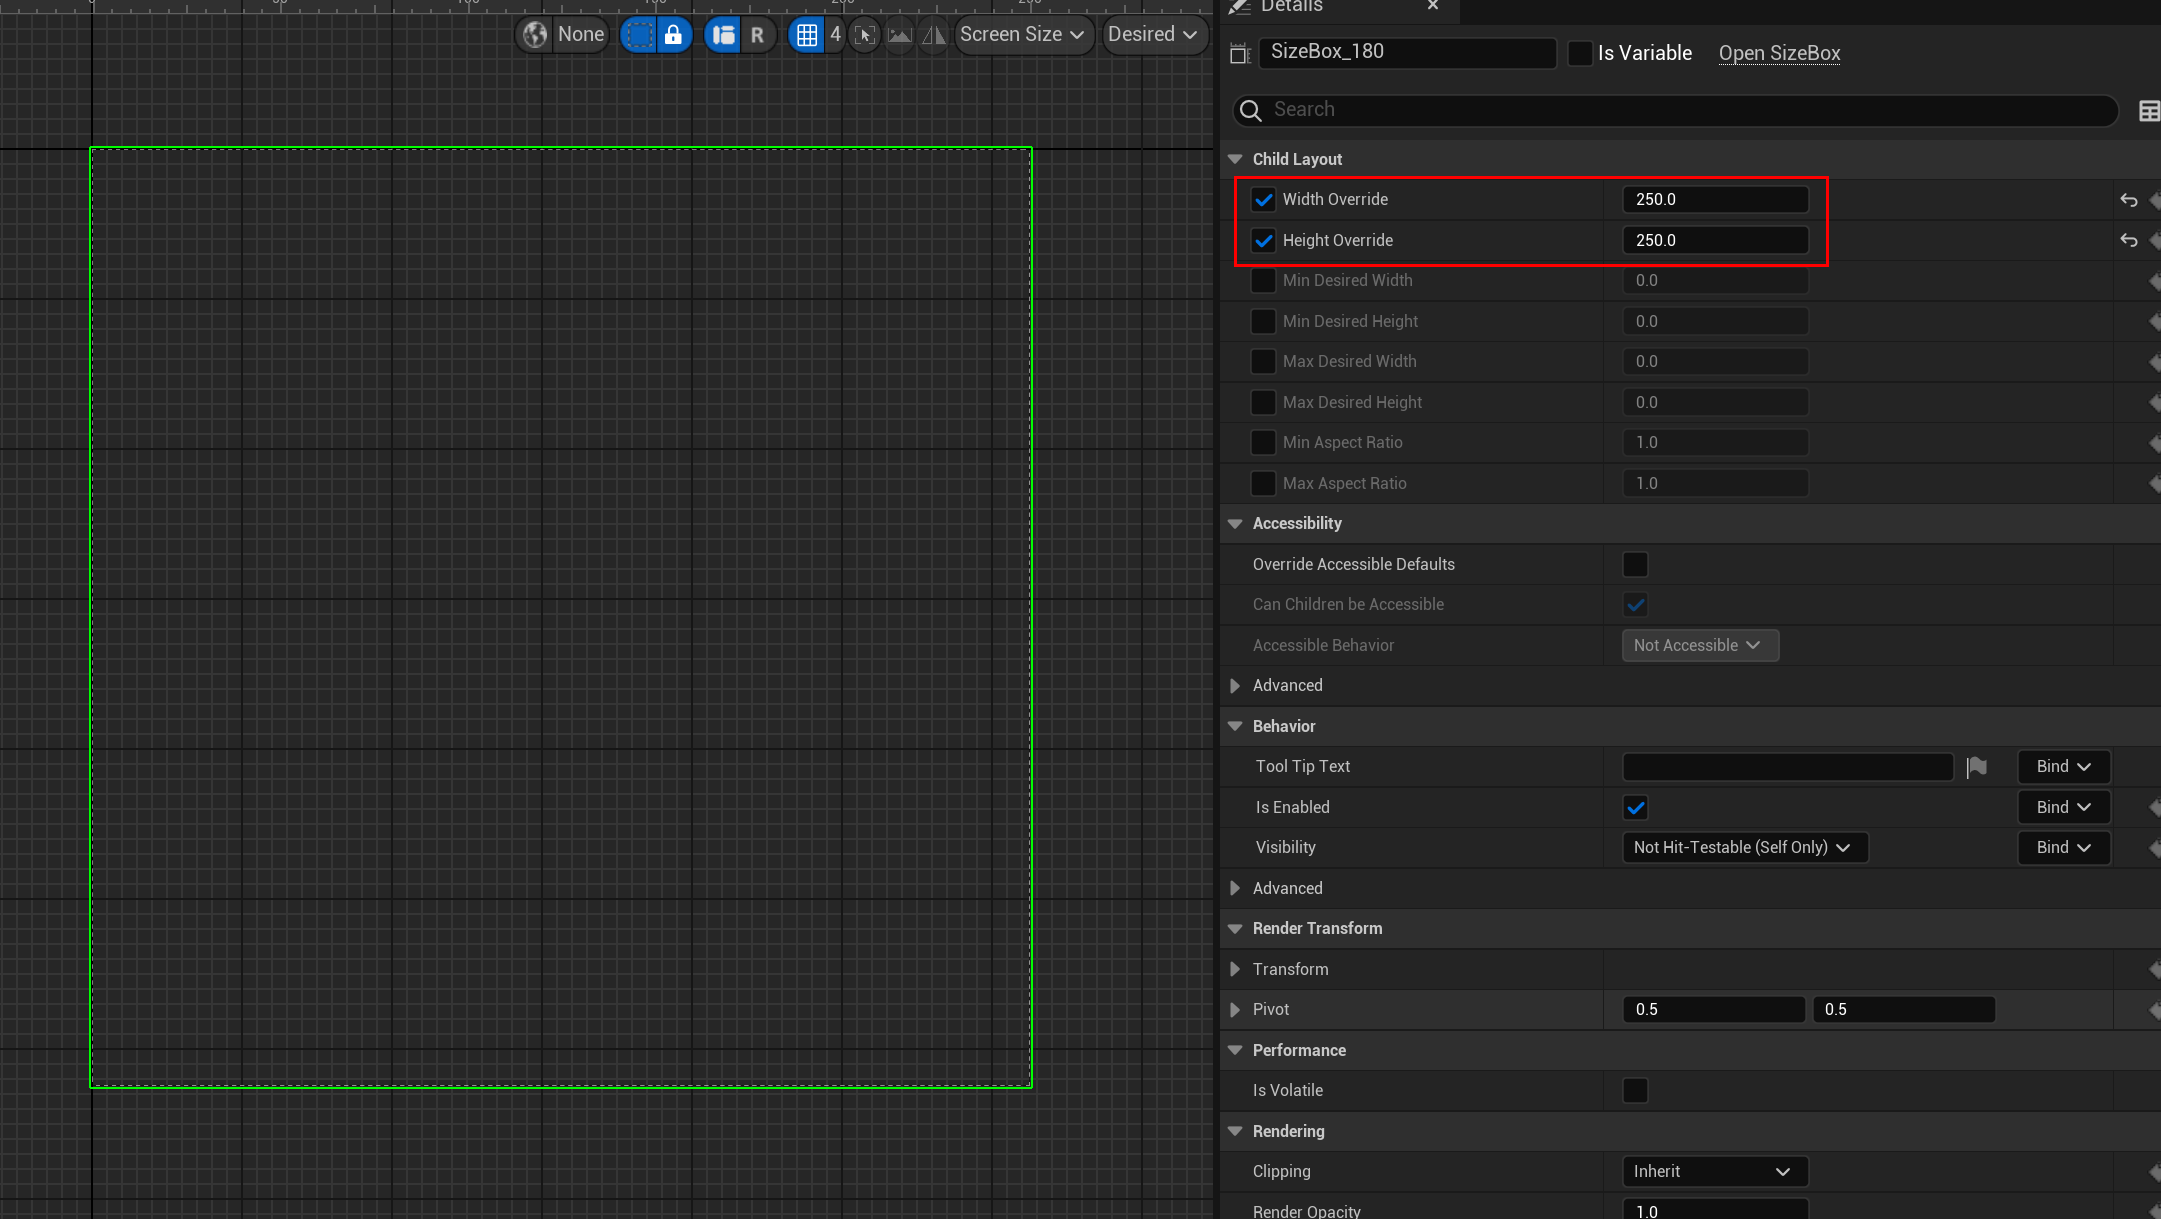Click the R responsive layout button
The height and width of the screenshot is (1219, 2161).
(x=757, y=35)
